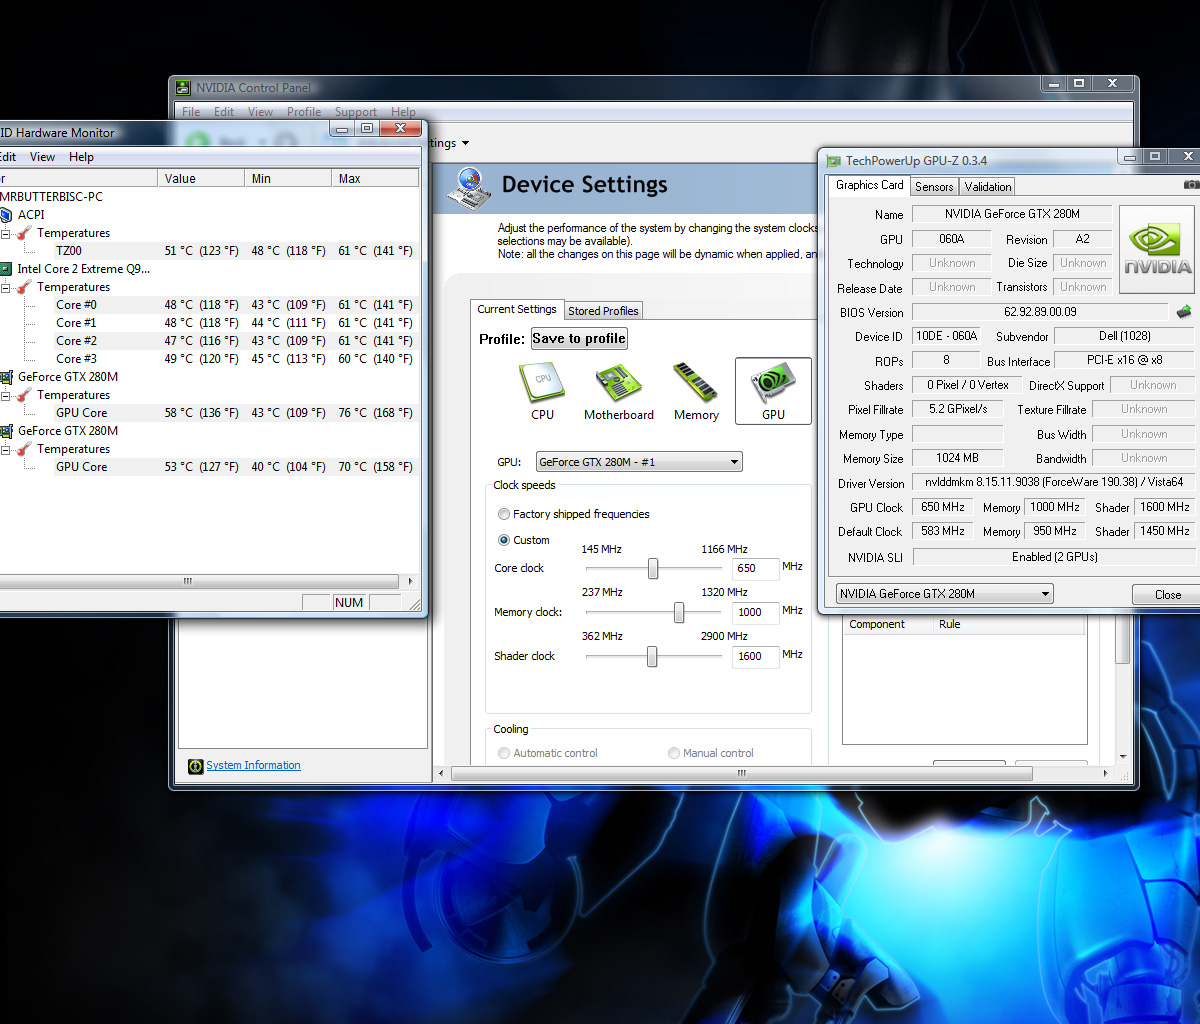Click the NVIDIA Control Panel title icon
Viewport: 1200px width, 1024px height.
click(184, 87)
